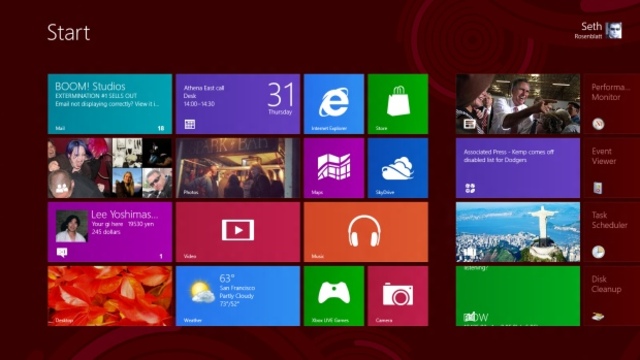Open Travel tile showing Rio statue
The image size is (640, 360).
pos(518,232)
